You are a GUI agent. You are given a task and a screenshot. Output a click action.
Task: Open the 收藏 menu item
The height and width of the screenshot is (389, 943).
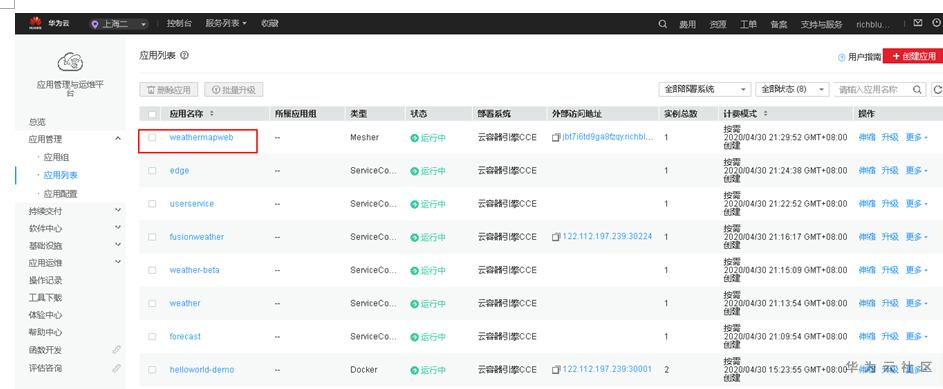click(x=269, y=23)
